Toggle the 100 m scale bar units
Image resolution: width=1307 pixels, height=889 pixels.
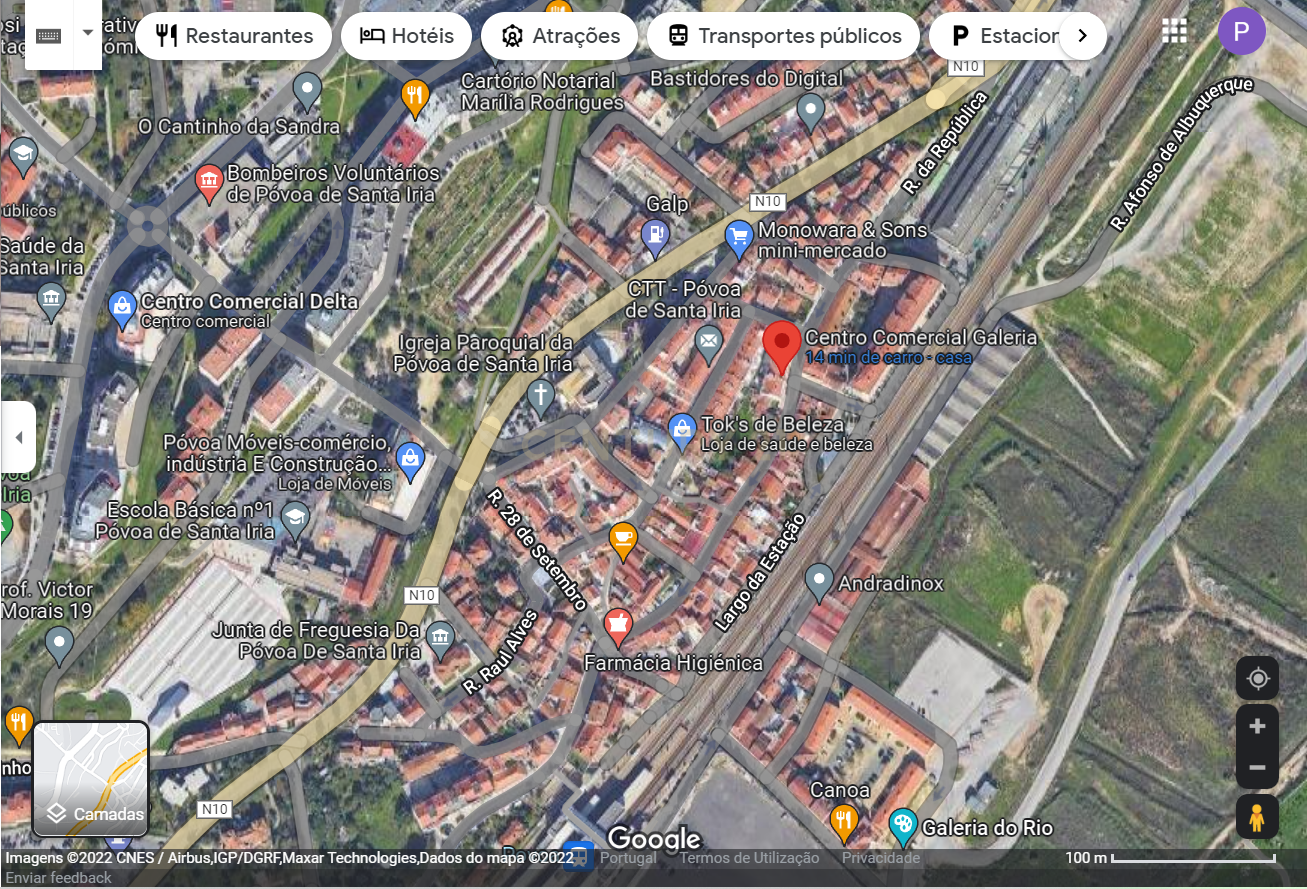pos(1171,858)
